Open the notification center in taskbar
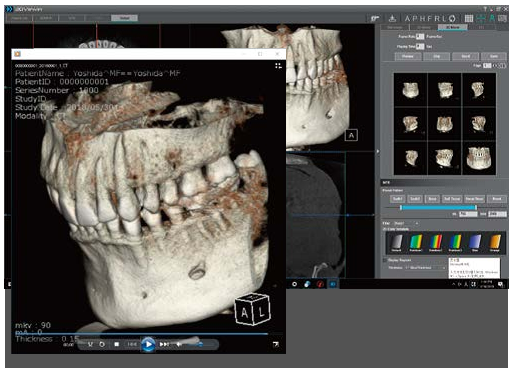Viewport: 512px width, 371px height. (500, 284)
